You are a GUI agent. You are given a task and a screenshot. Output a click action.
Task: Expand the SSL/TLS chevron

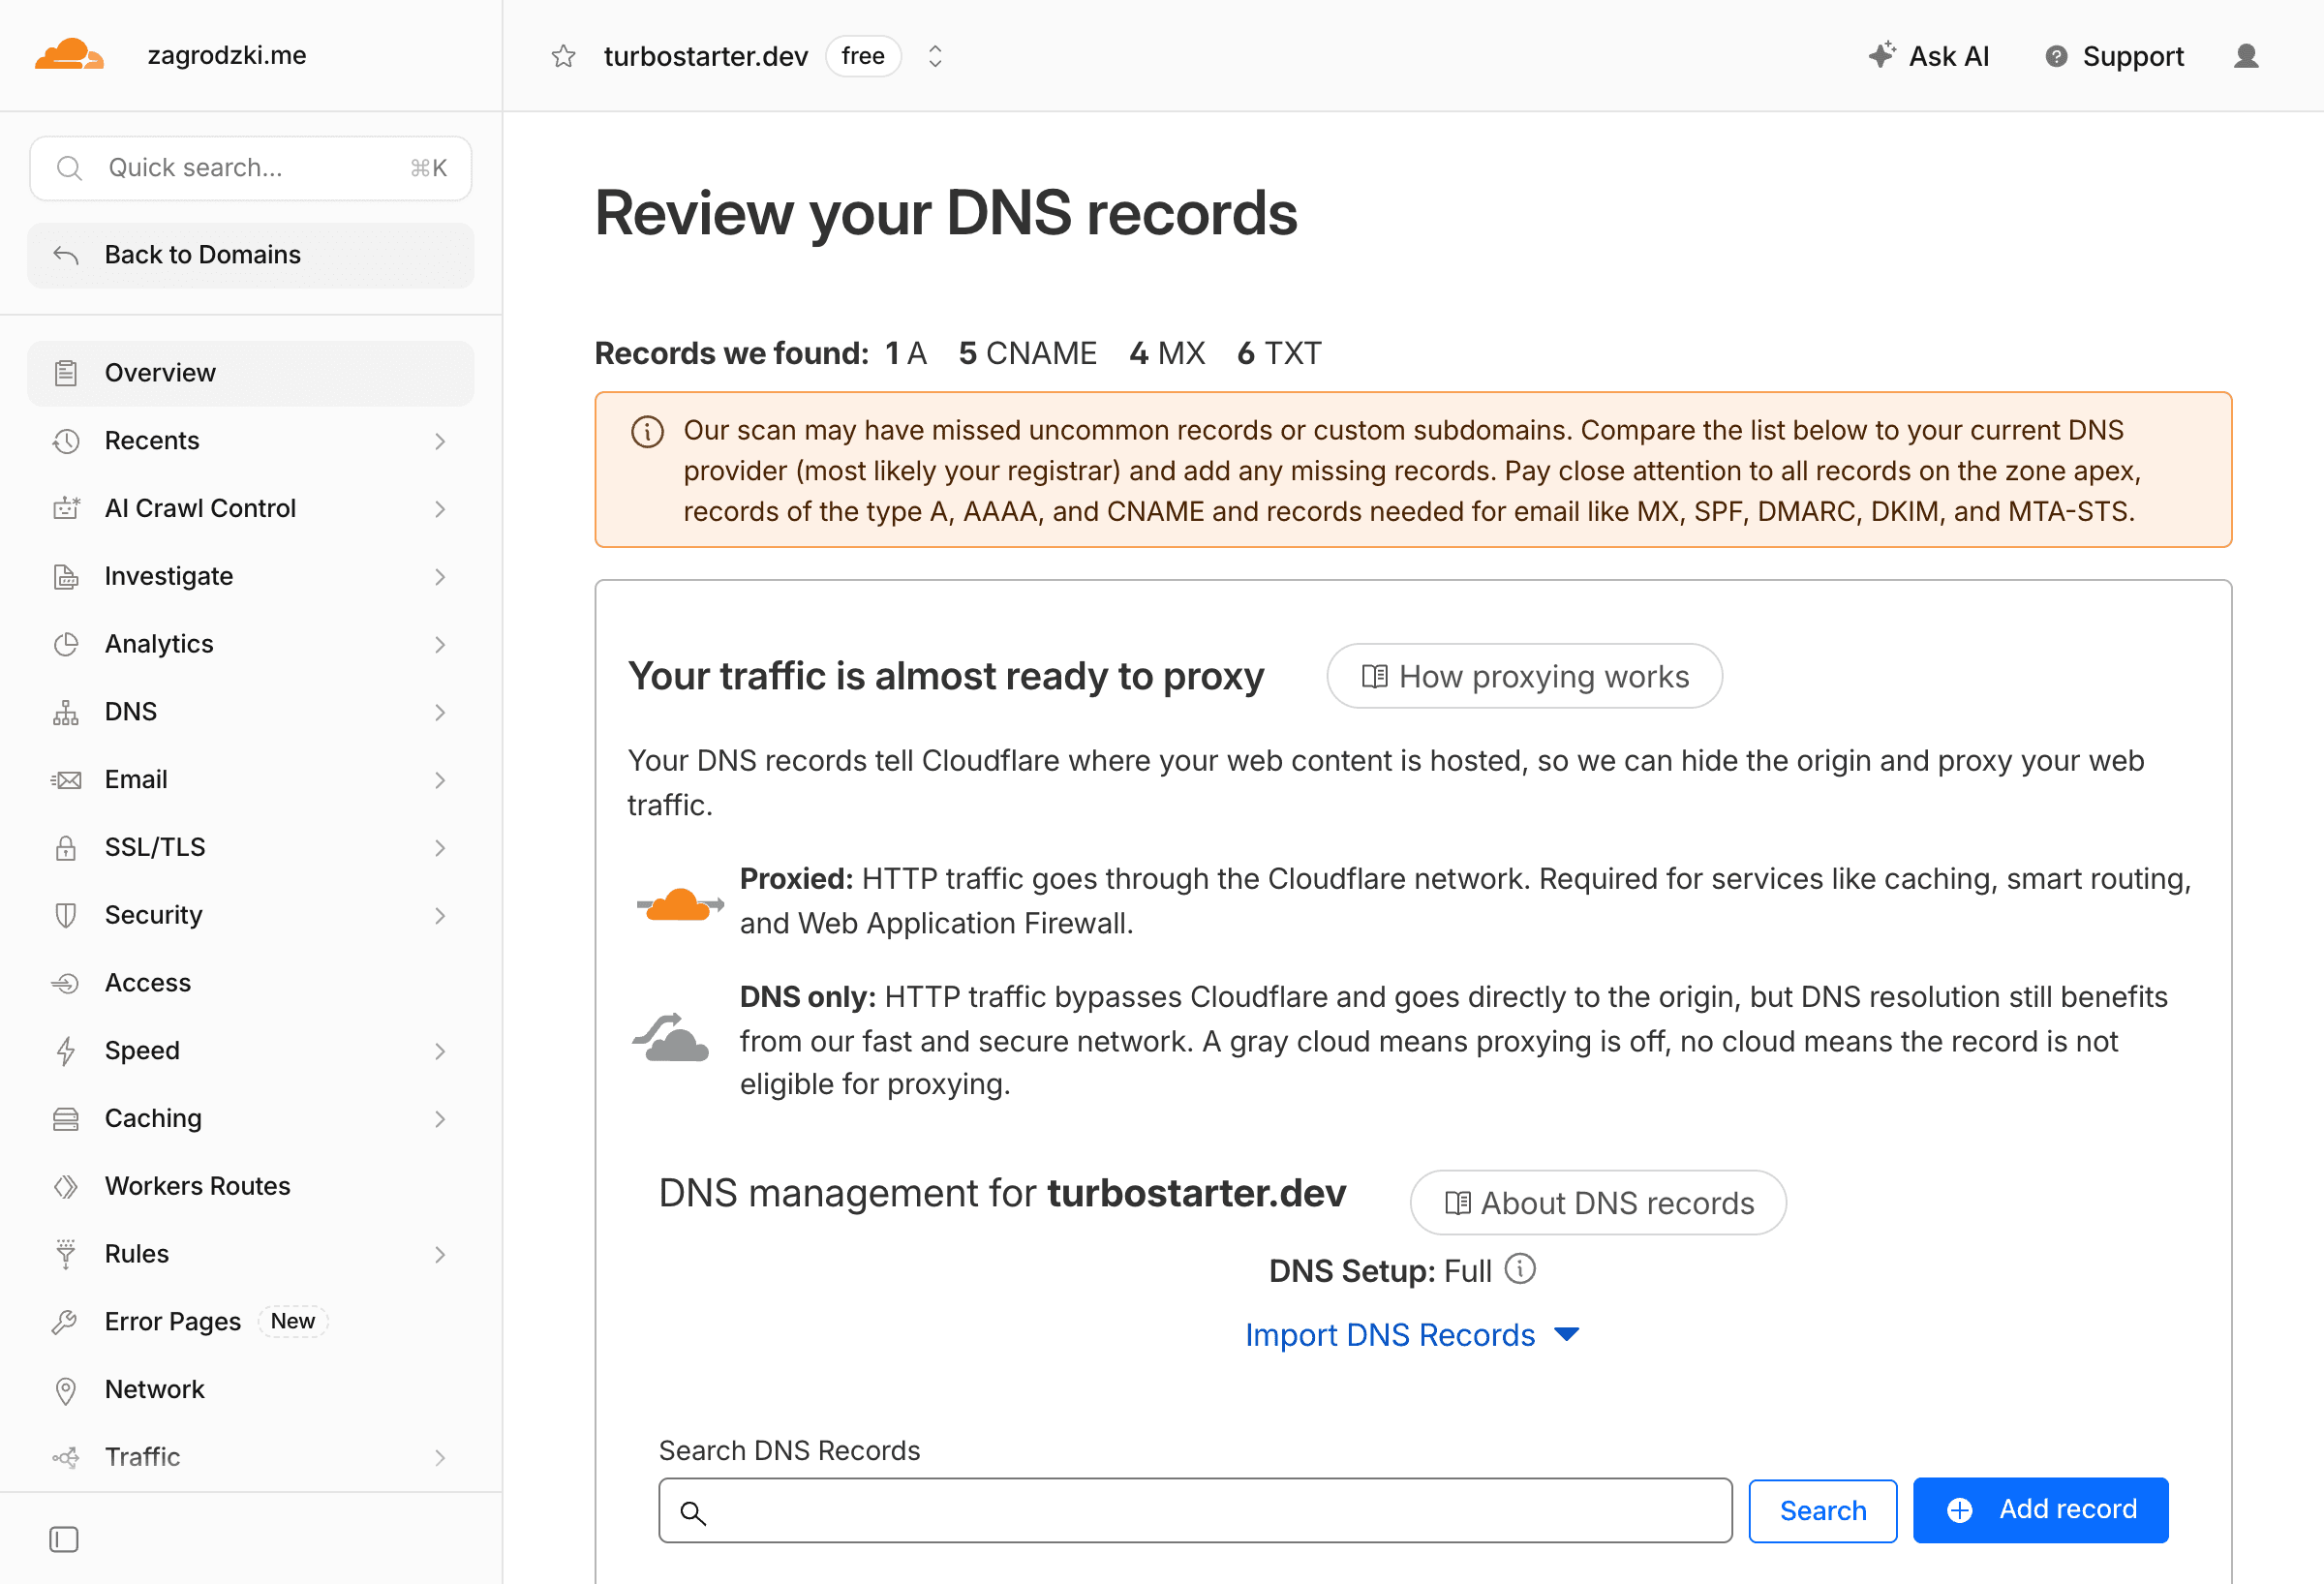[440, 848]
